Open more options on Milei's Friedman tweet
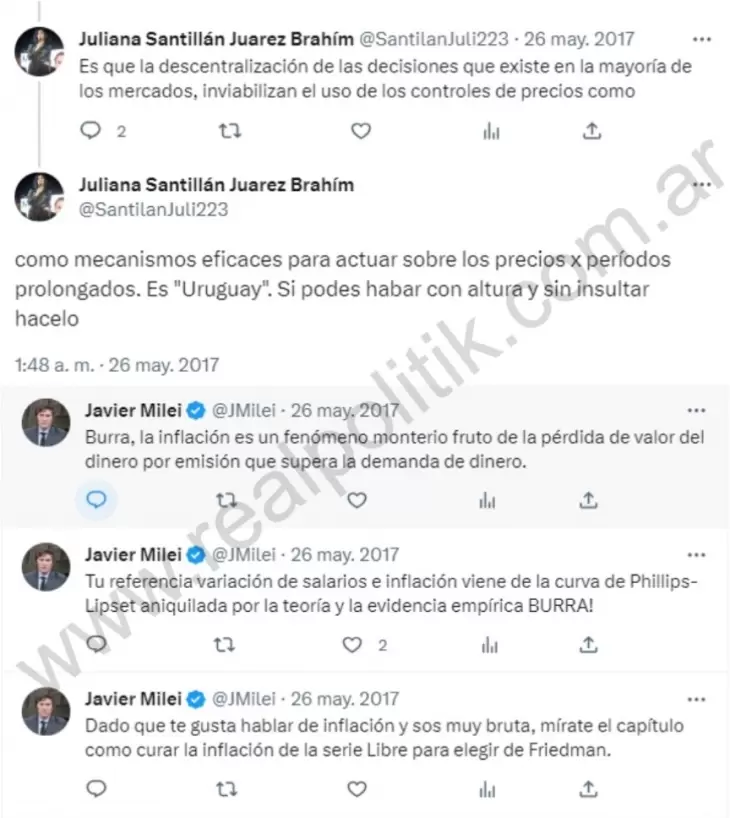730x818 pixels. tap(697, 699)
